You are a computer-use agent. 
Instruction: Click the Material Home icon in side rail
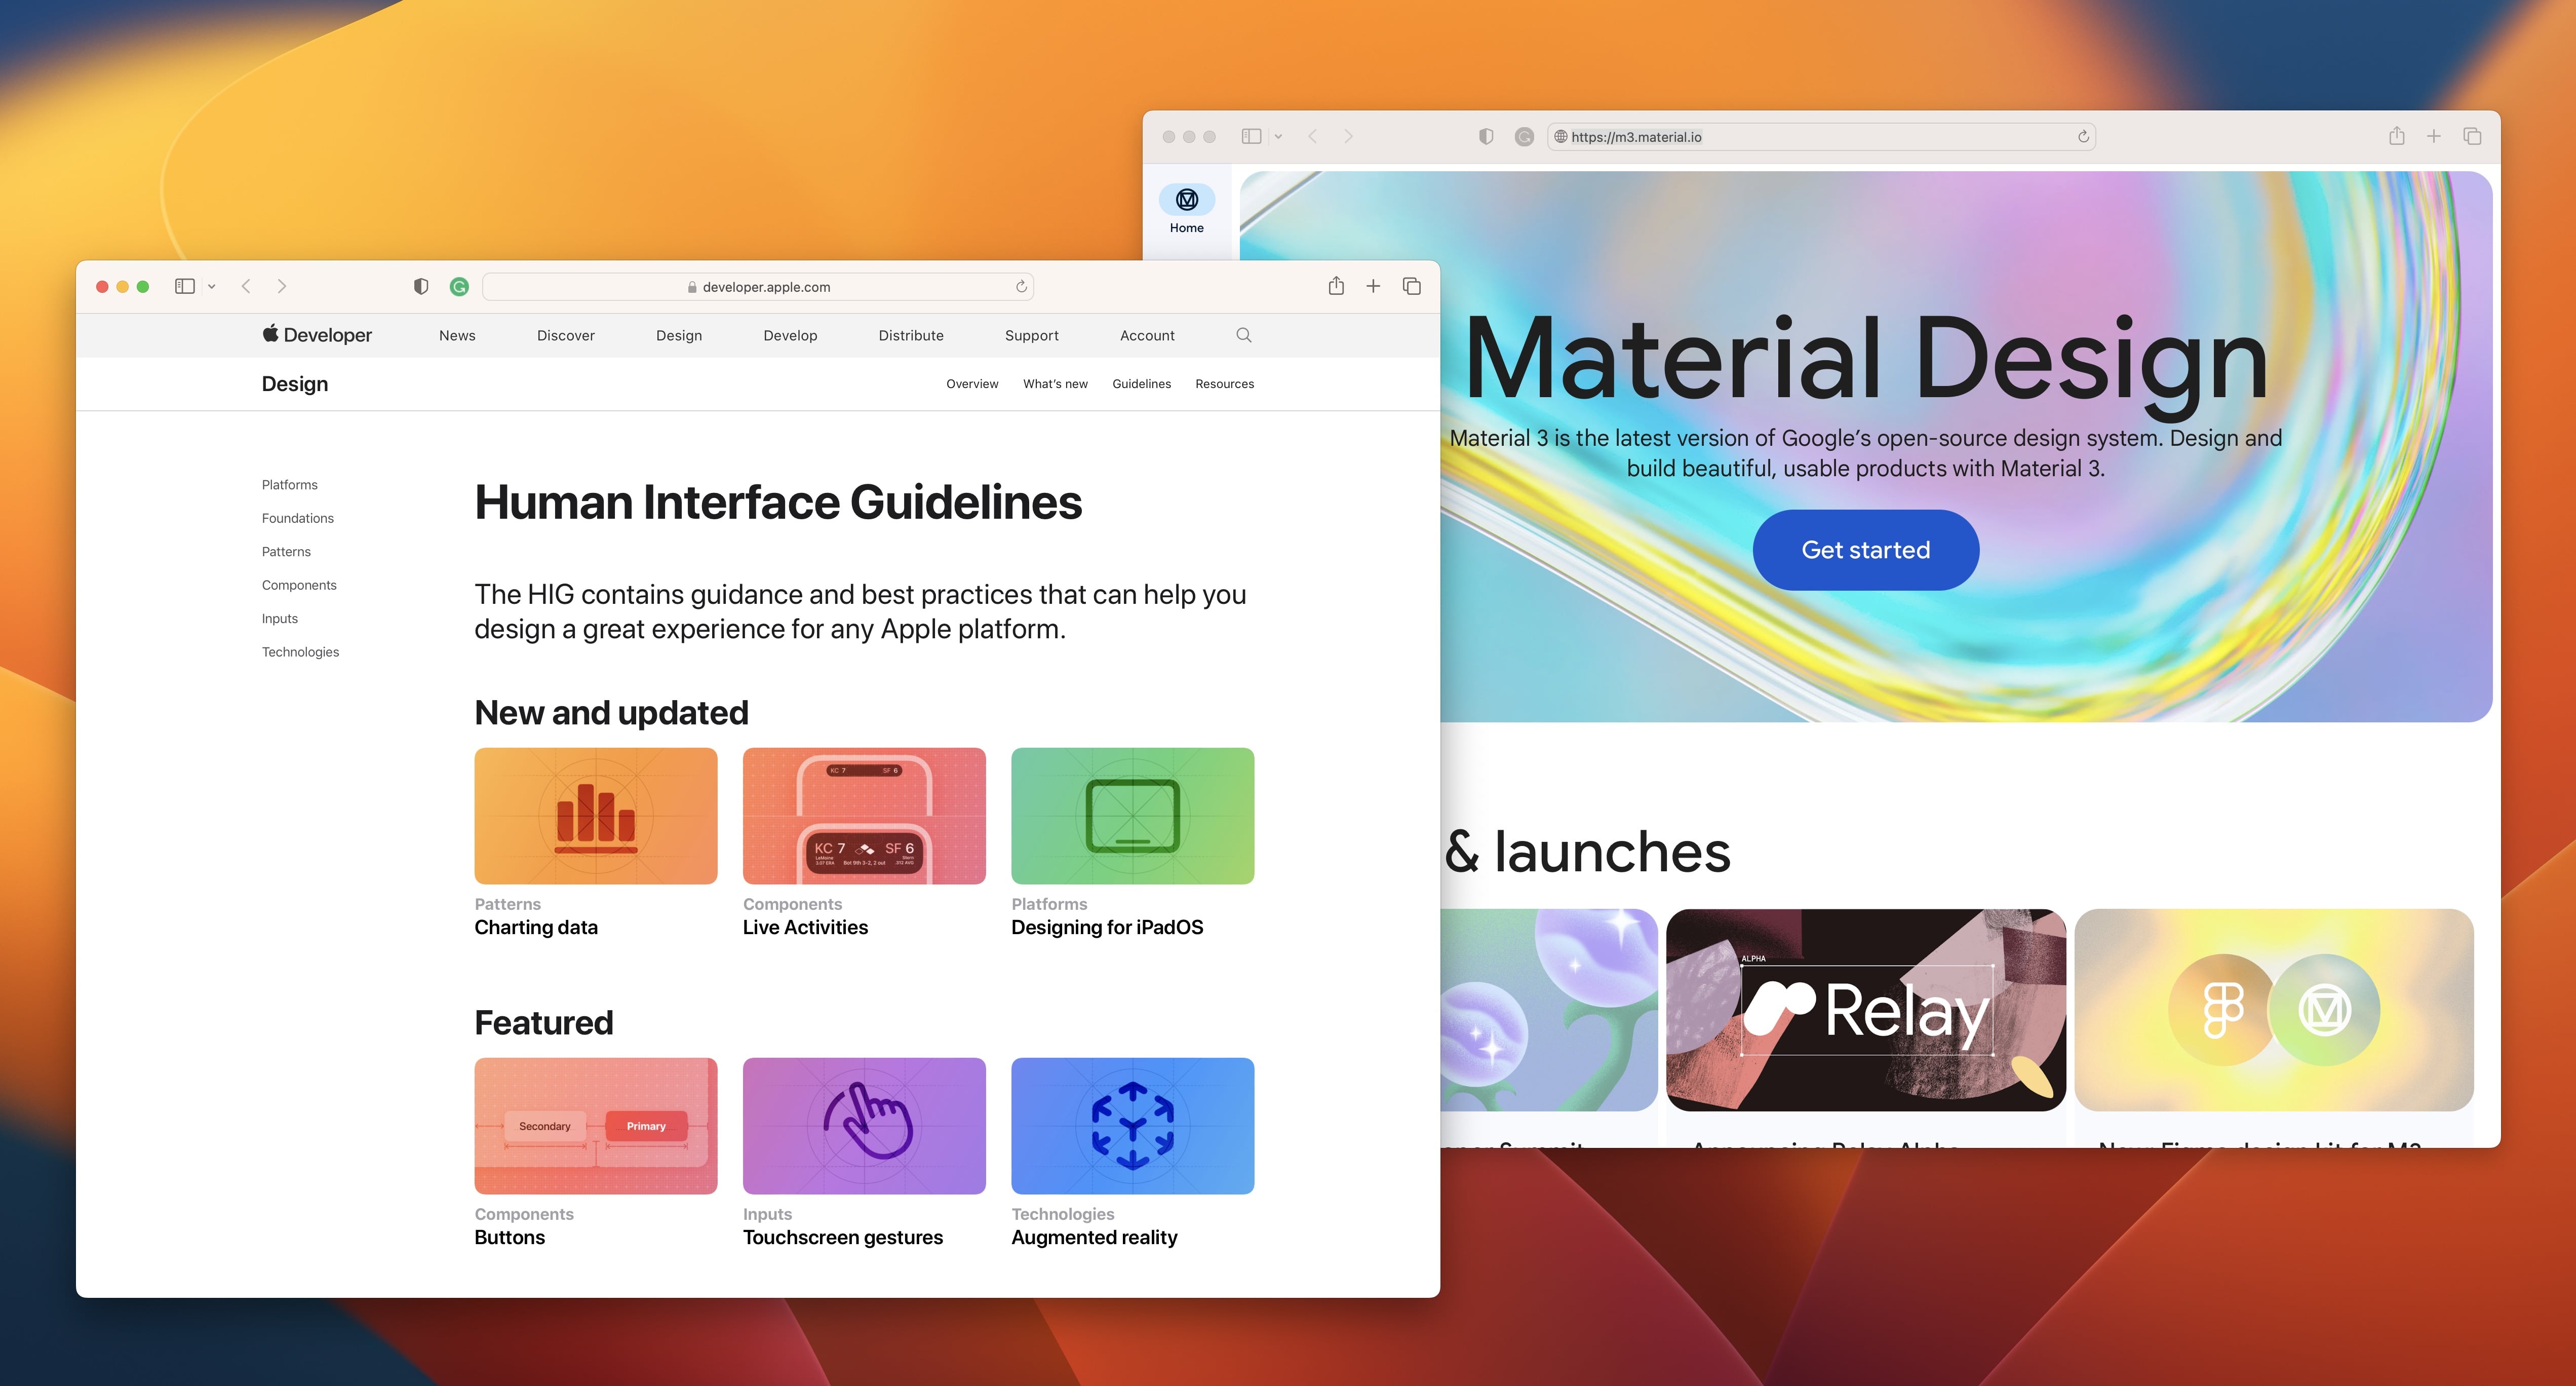[1187, 200]
